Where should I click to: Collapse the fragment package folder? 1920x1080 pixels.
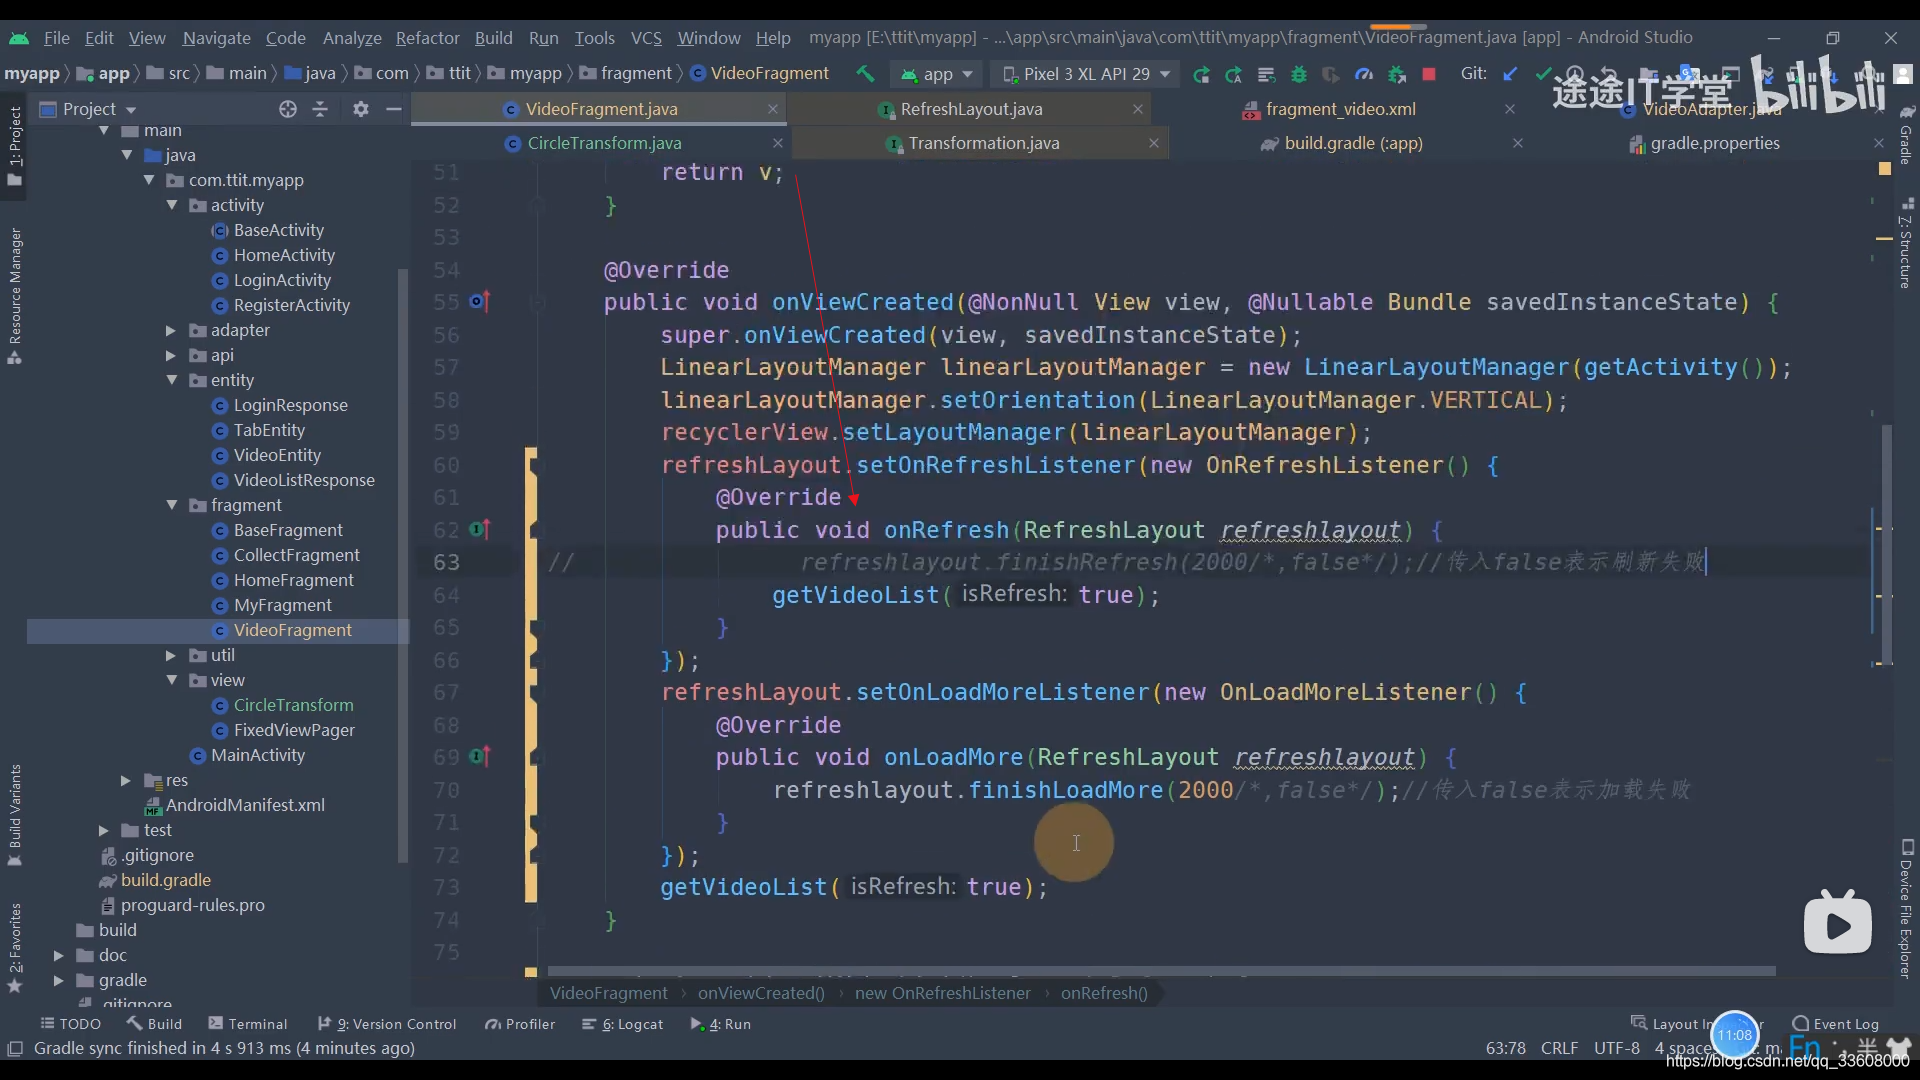[x=171, y=505]
